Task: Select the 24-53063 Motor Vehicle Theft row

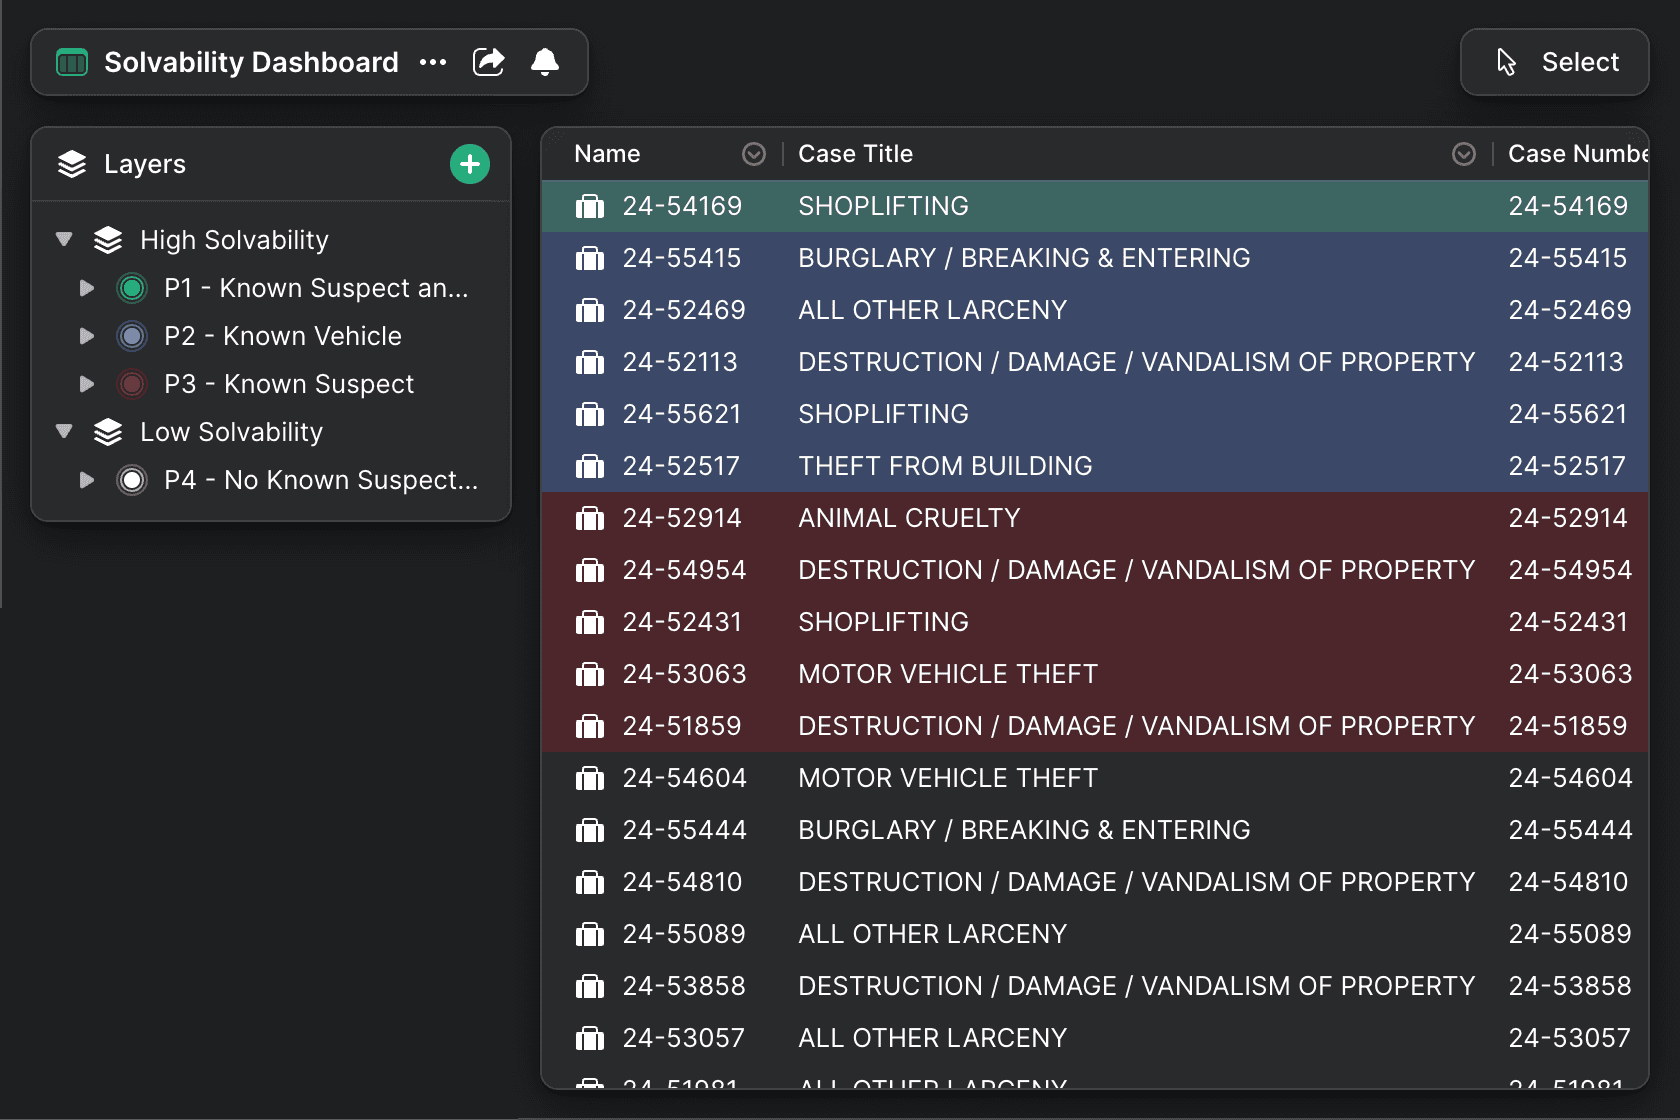Action: click(x=948, y=674)
